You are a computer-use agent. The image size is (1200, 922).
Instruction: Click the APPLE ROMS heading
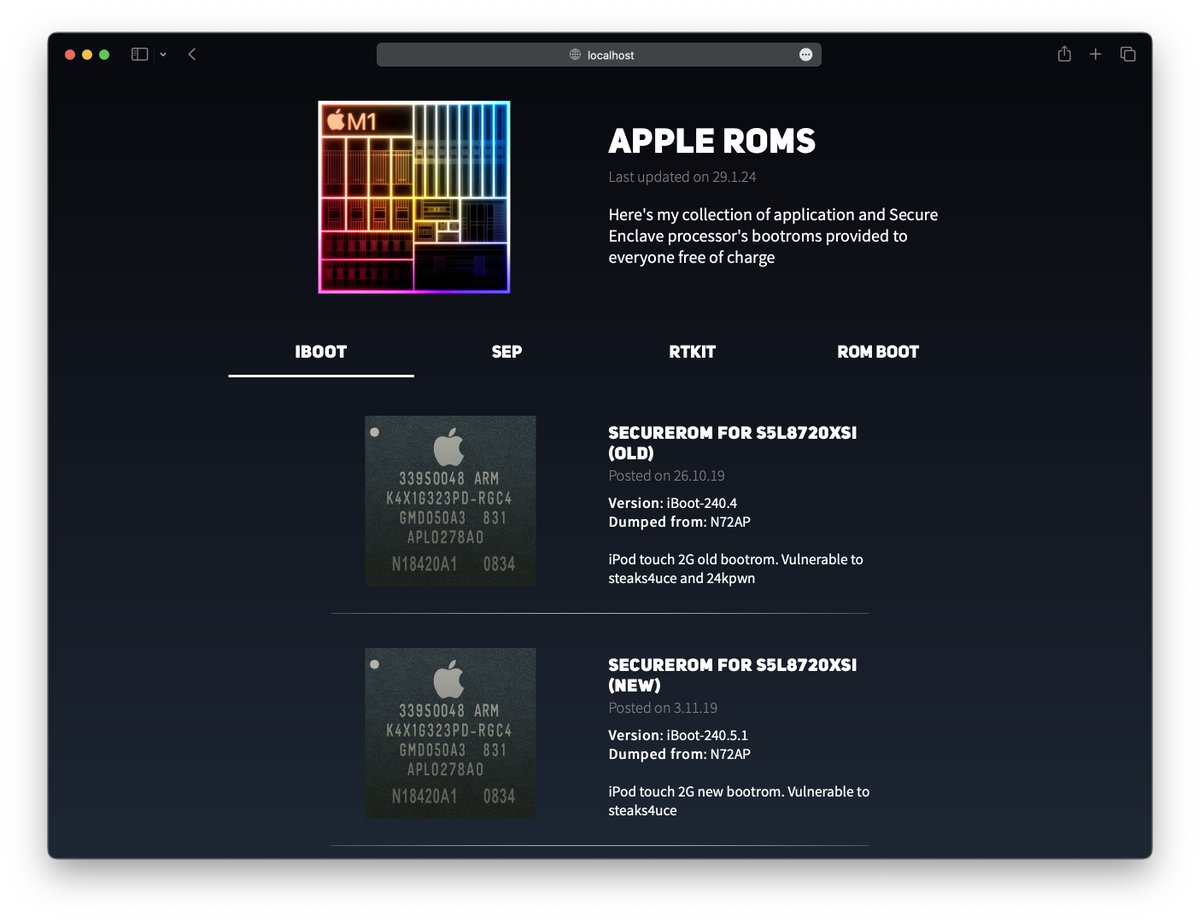pos(712,142)
